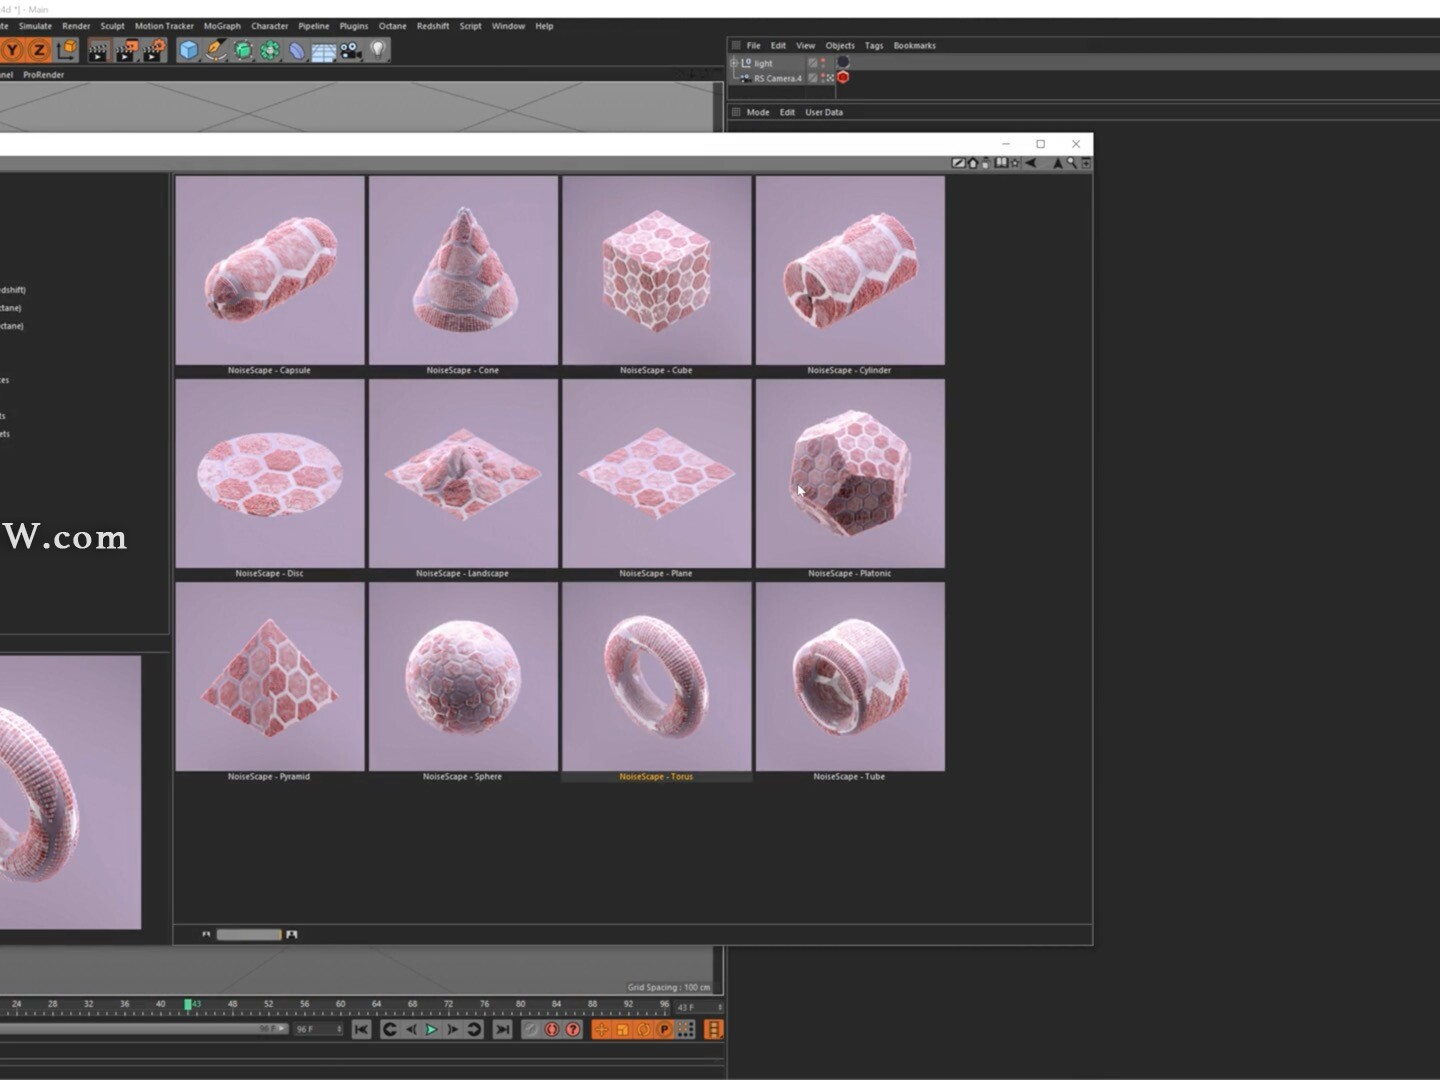Select the Add Cube primitive icon
Image resolution: width=1440 pixels, height=1080 pixels.
pyautogui.click(x=189, y=49)
